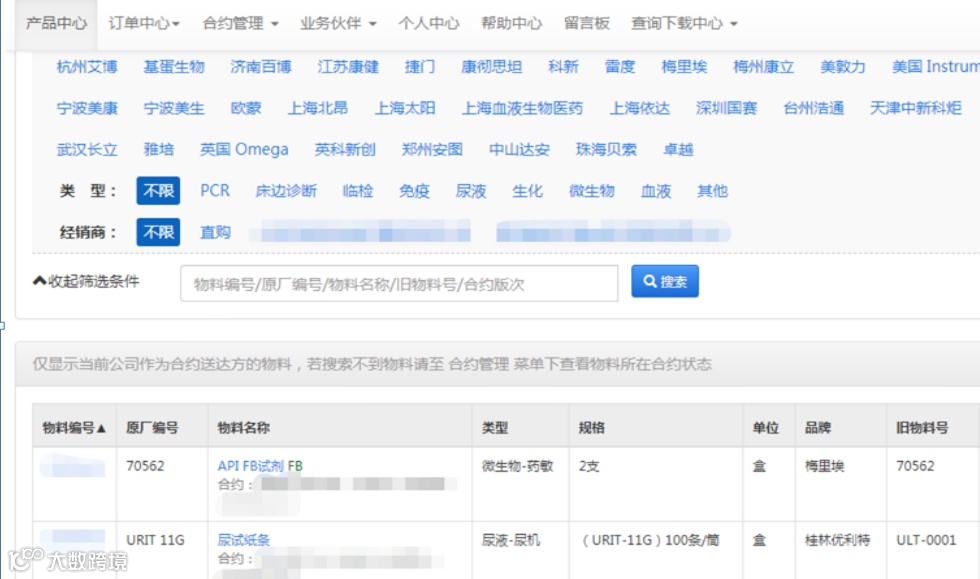Select brand 宁波美康
The image size is (980, 579).
pos(87,108)
